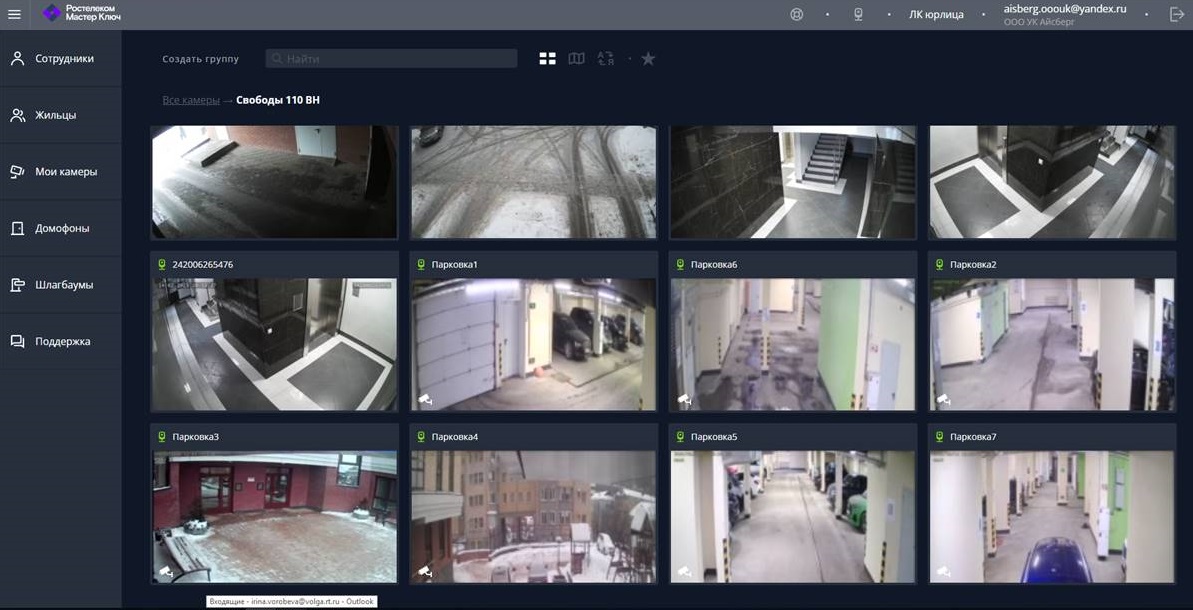This screenshot has width=1193, height=610.
Task: Select Шлагбаумы in the sidebar
Action: click(x=64, y=284)
